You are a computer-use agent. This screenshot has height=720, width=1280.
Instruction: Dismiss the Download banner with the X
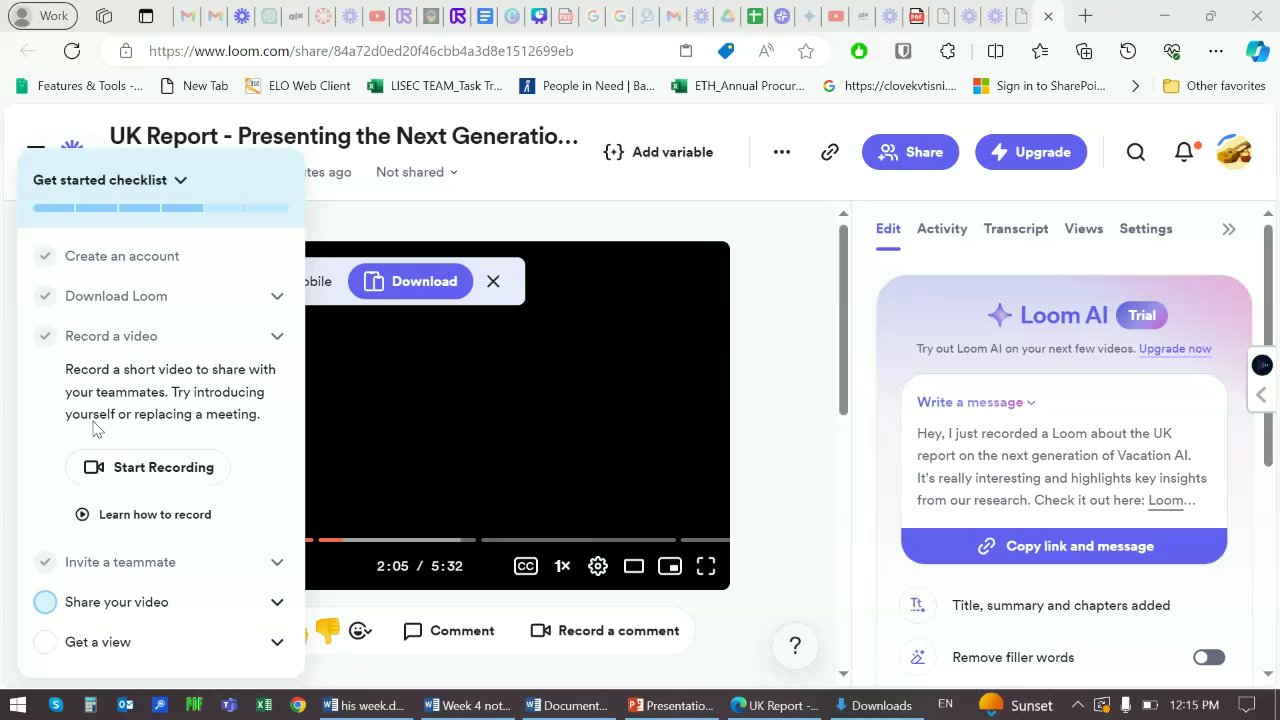point(493,281)
